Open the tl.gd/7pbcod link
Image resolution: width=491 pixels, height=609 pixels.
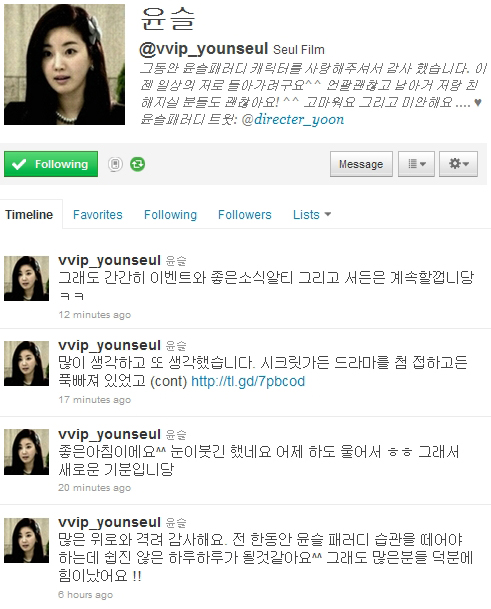[248, 381]
